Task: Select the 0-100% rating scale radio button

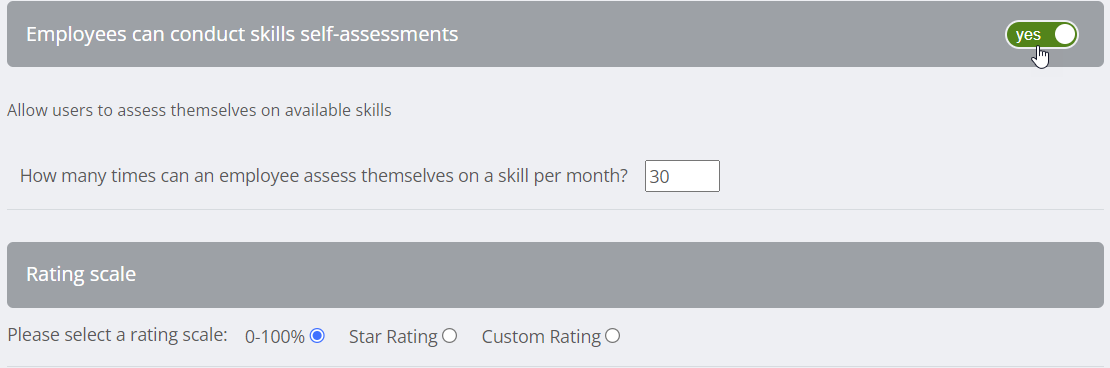Action: click(317, 335)
